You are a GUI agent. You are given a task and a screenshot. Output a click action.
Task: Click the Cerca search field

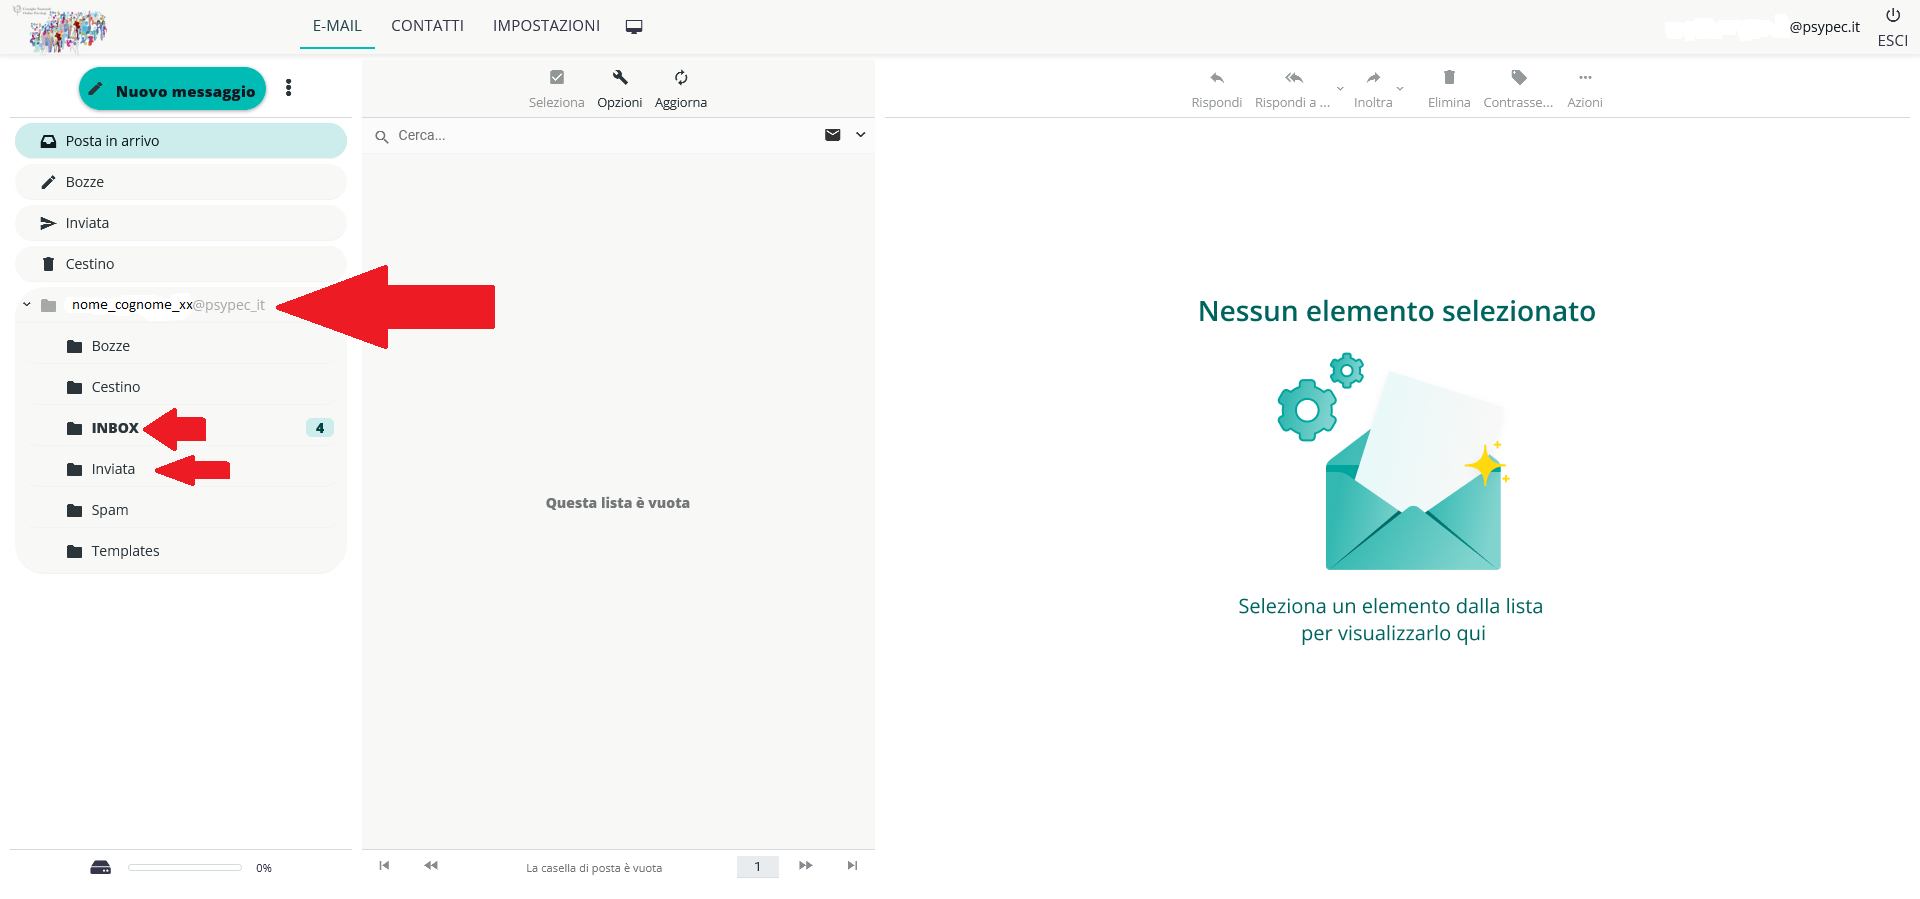pyautogui.click(x=600, y=135)
